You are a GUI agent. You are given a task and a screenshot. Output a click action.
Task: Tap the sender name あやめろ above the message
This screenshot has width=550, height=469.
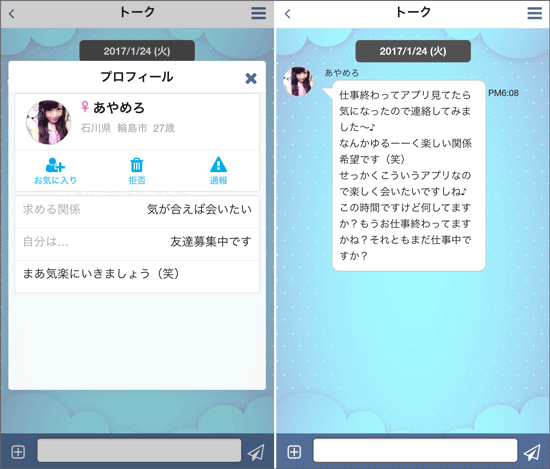[x=342, y=73]
